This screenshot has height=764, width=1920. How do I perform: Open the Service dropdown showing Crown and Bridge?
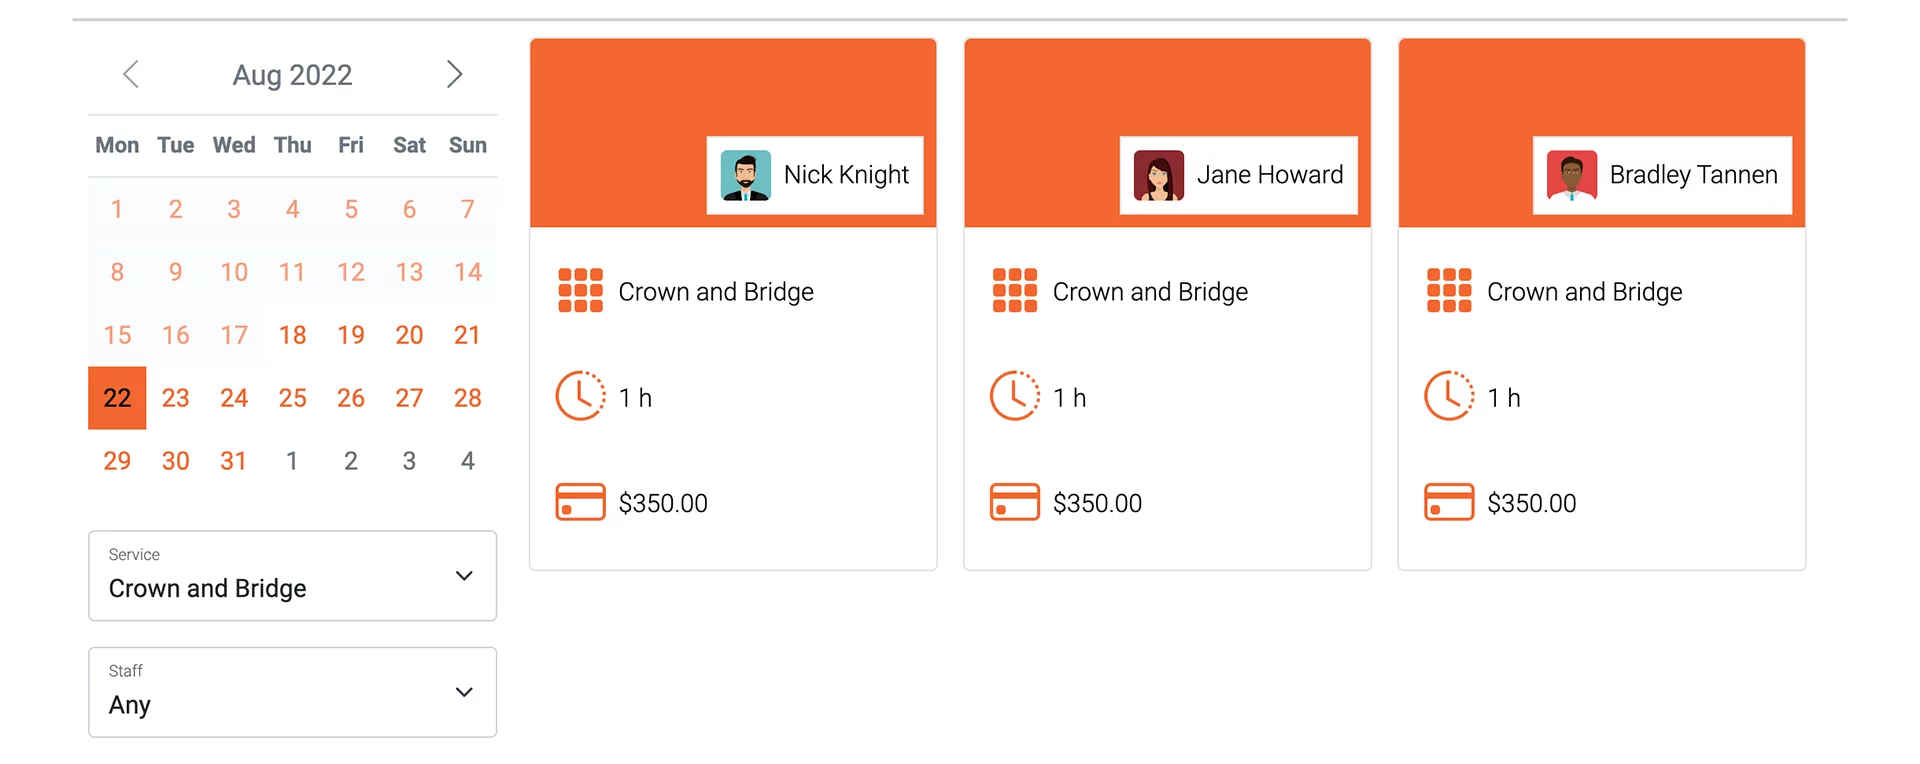click(292, 576)
